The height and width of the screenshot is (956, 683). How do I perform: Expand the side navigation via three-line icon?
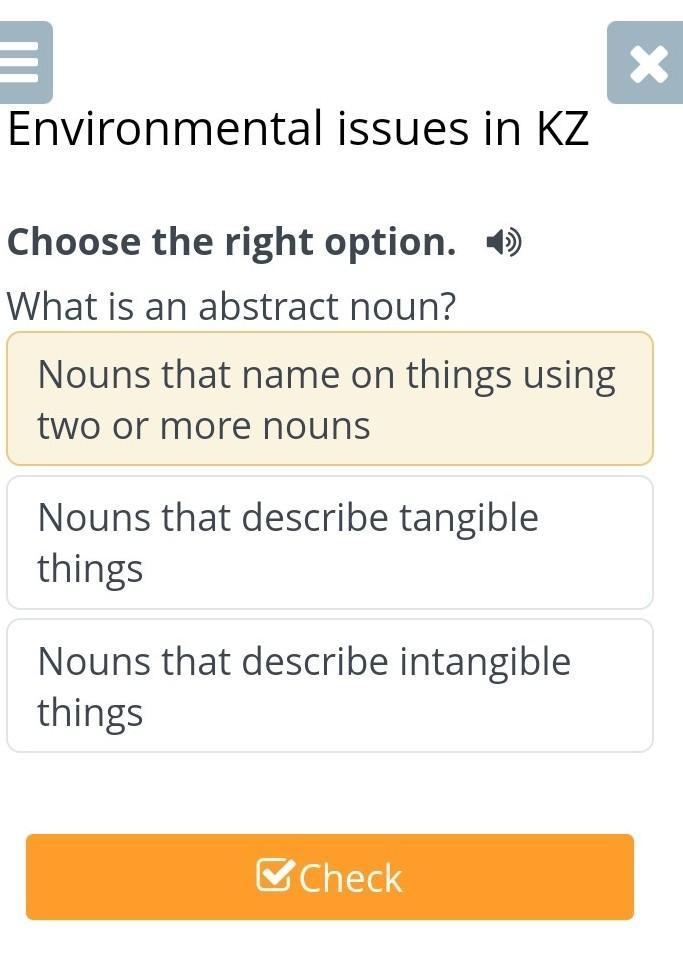tap(22, 63)
